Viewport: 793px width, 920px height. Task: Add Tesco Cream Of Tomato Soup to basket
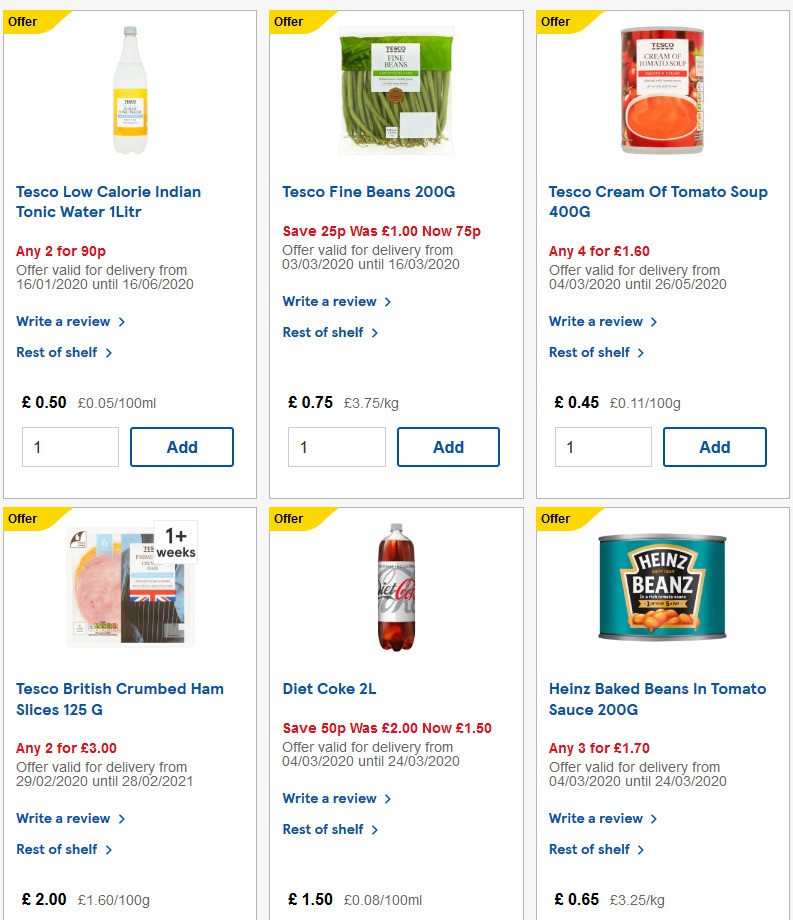click(714, 447)
